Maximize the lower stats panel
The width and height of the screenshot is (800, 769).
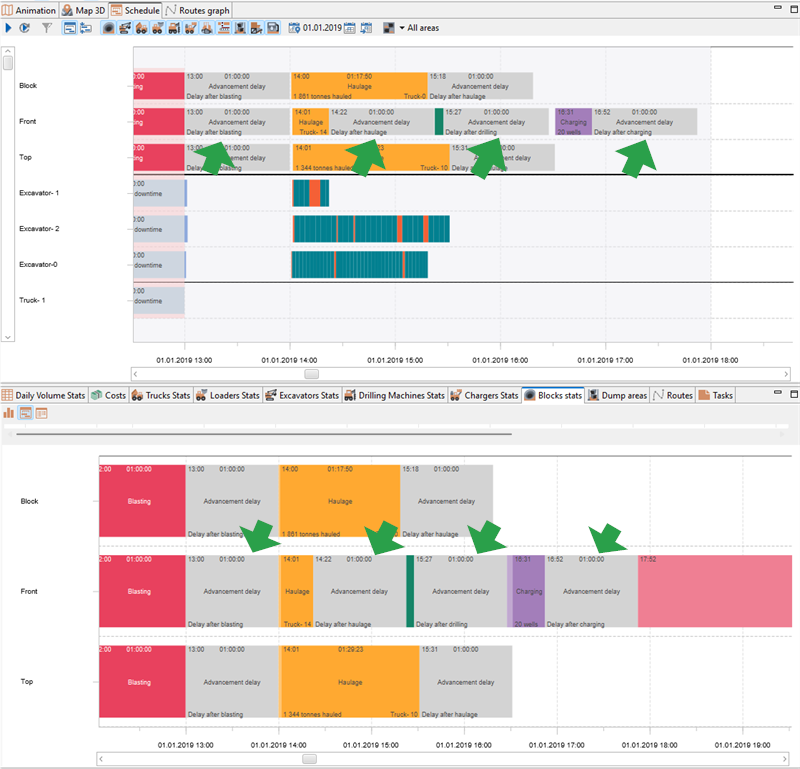tap(794, 393)
